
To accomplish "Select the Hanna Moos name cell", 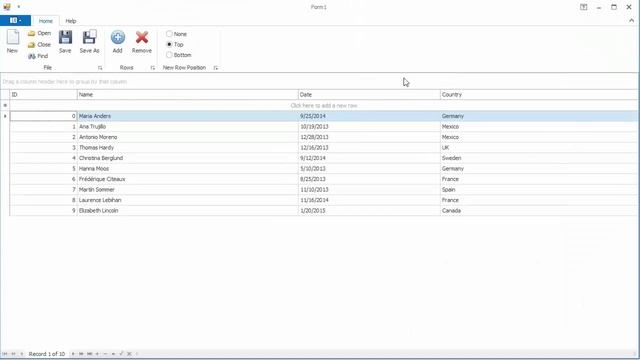I will [x=187, y=169].
